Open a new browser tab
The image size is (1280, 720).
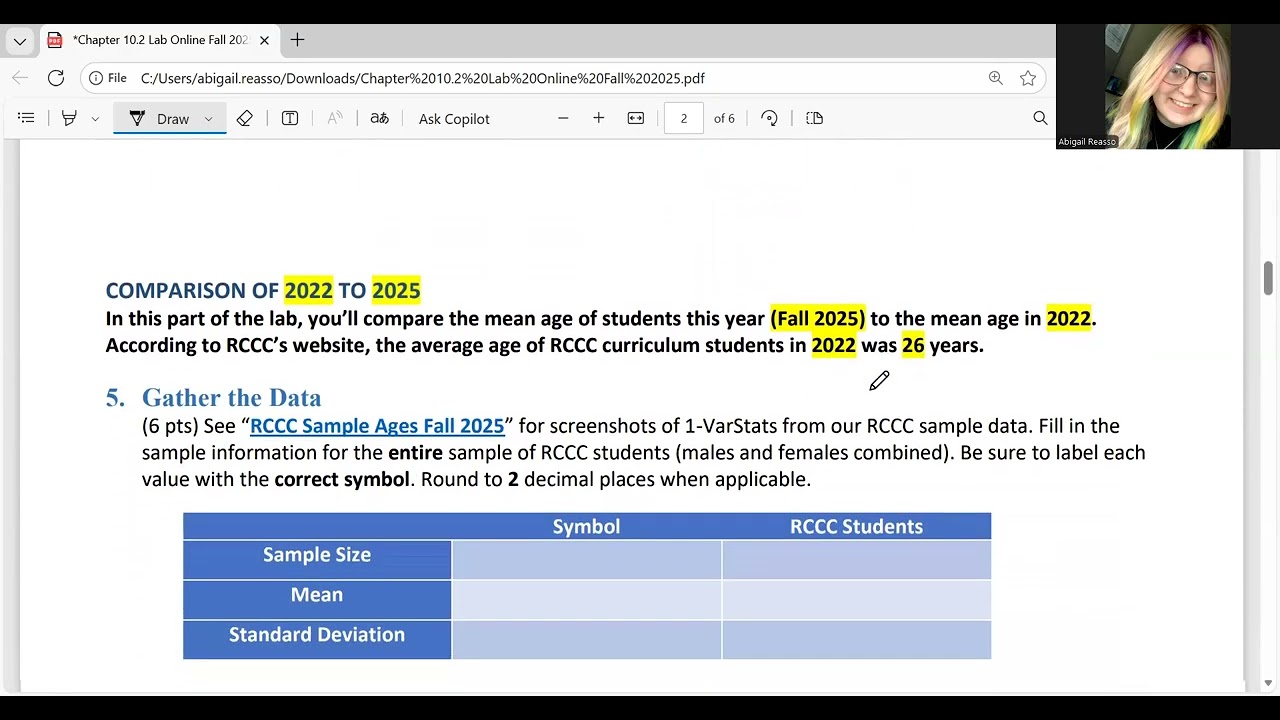(297, 40)
